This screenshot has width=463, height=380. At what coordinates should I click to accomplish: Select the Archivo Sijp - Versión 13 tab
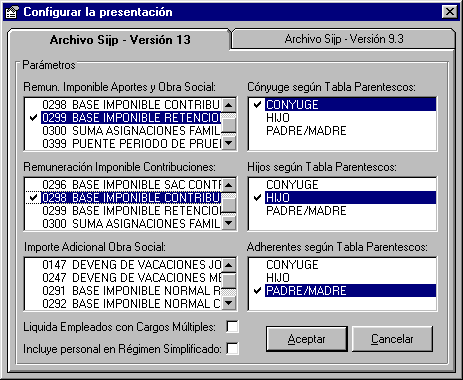tap(120, 40)
